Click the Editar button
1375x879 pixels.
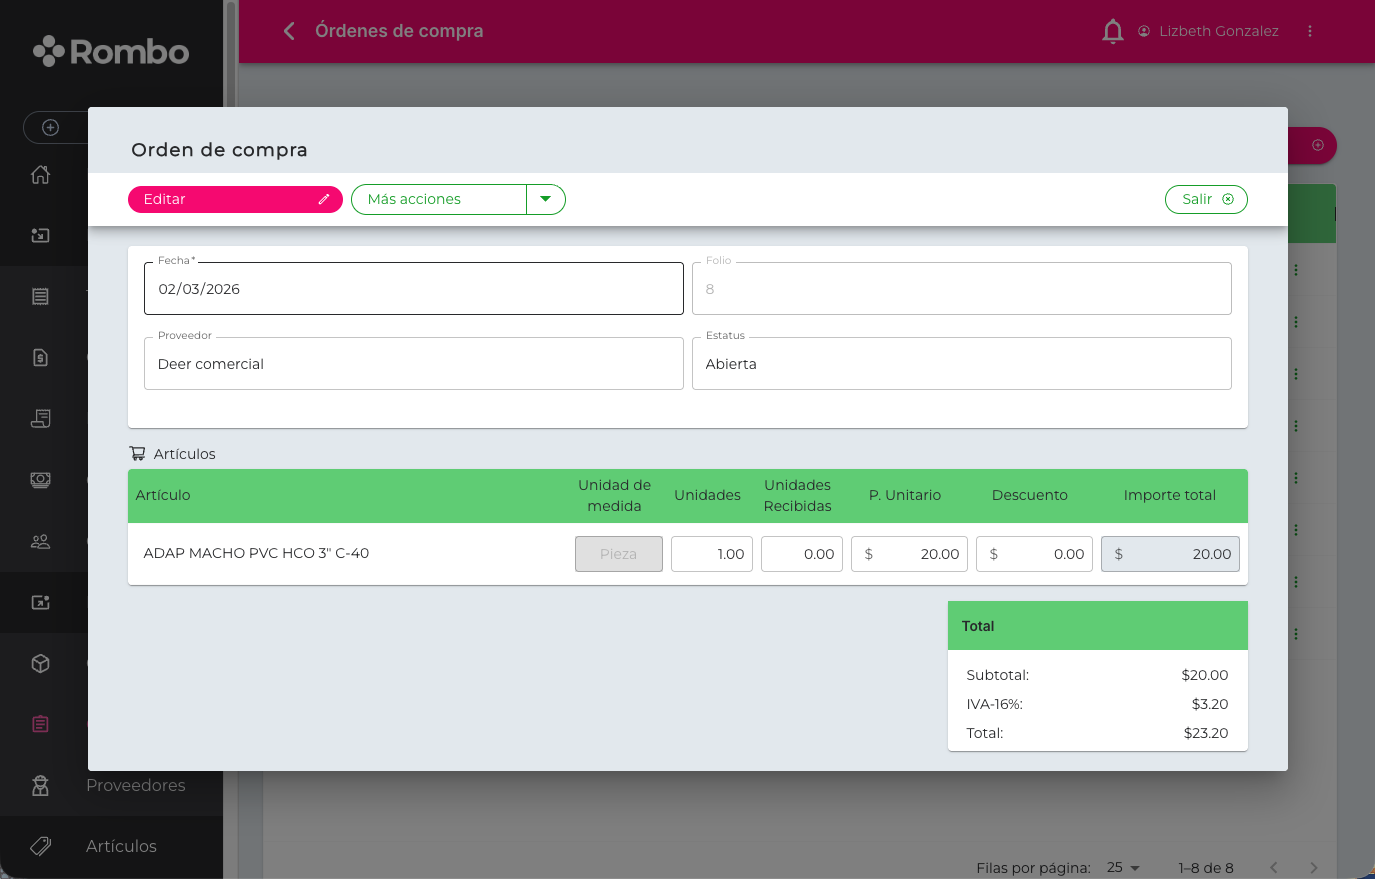coord(235,199)
